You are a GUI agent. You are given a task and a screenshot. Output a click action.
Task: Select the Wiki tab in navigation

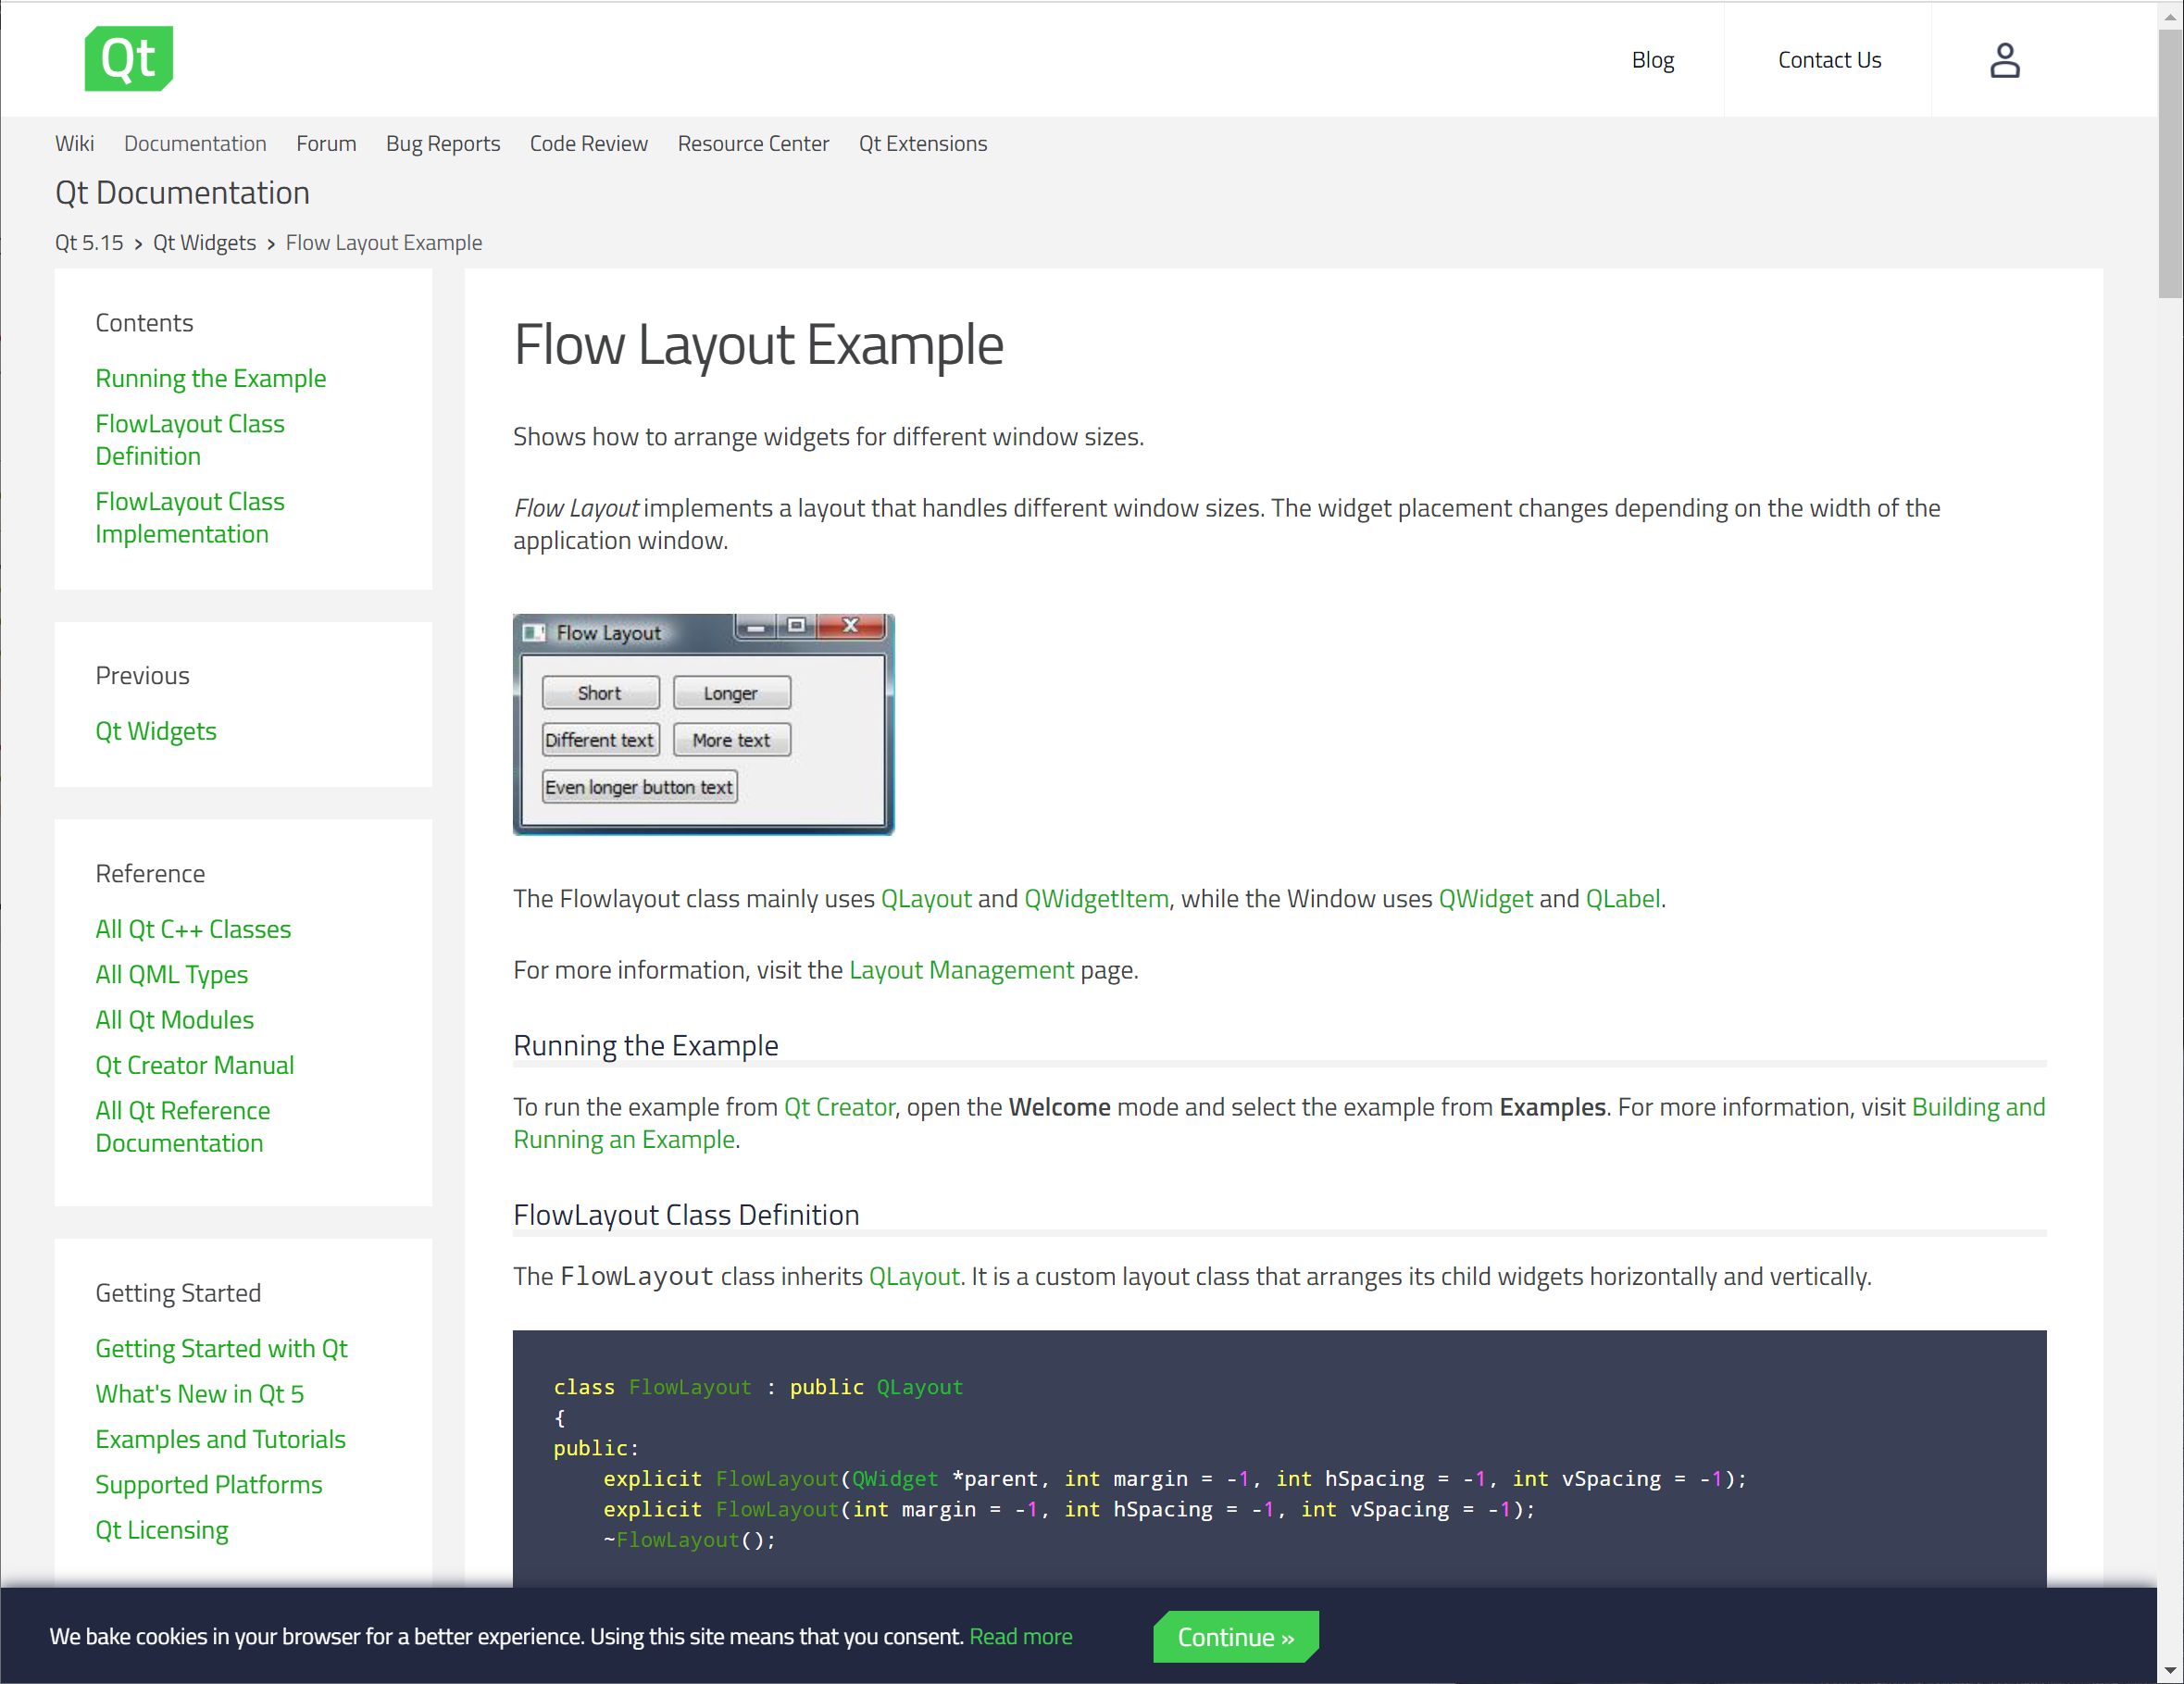coord(74,142)
